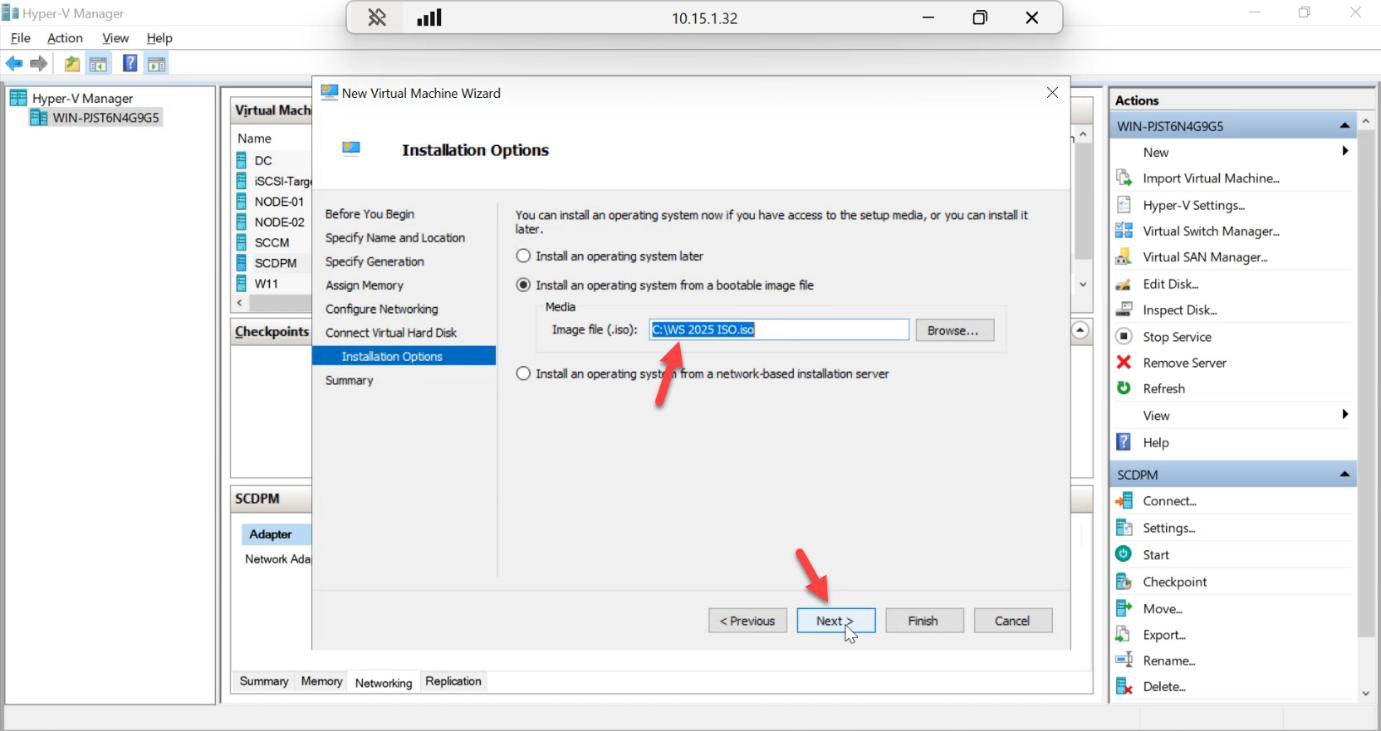Select the SCCM virtual machine row
Screen dimensions: 1381x731
pos(272,242)
